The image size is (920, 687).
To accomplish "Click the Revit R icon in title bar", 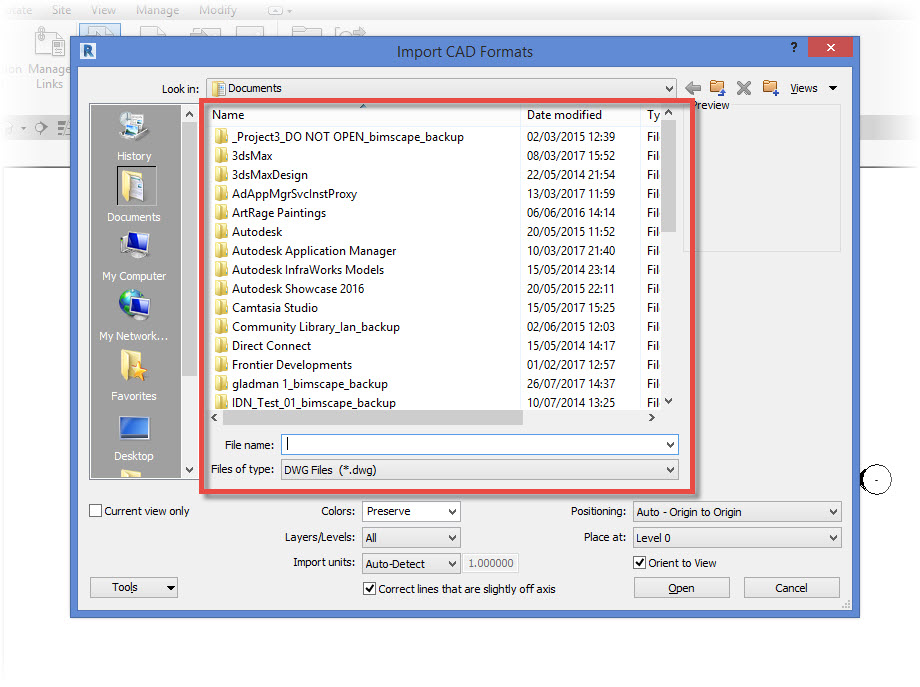I will point(88,51).
